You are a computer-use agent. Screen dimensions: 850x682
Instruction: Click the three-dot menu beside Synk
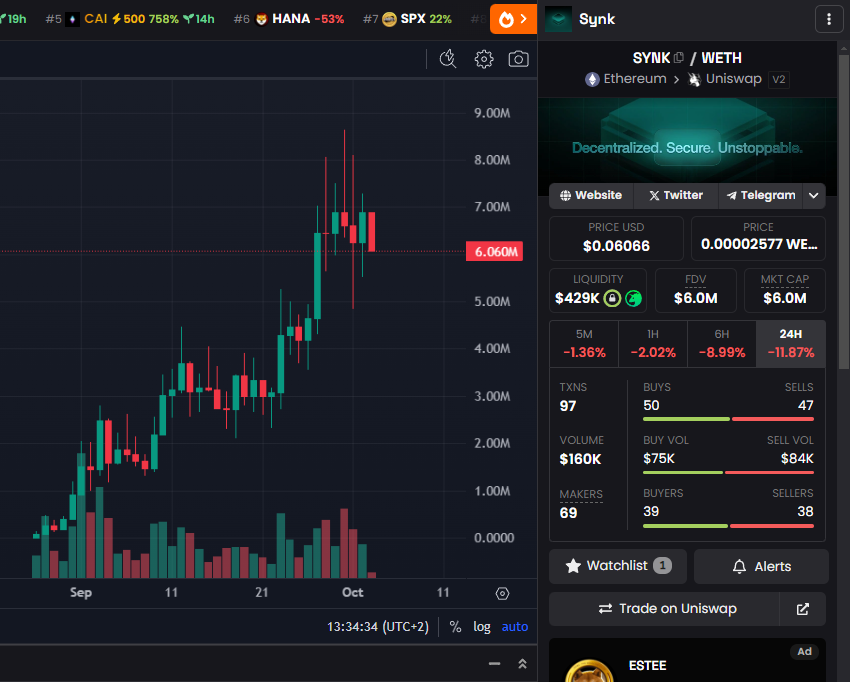click(x=829, y=19)
